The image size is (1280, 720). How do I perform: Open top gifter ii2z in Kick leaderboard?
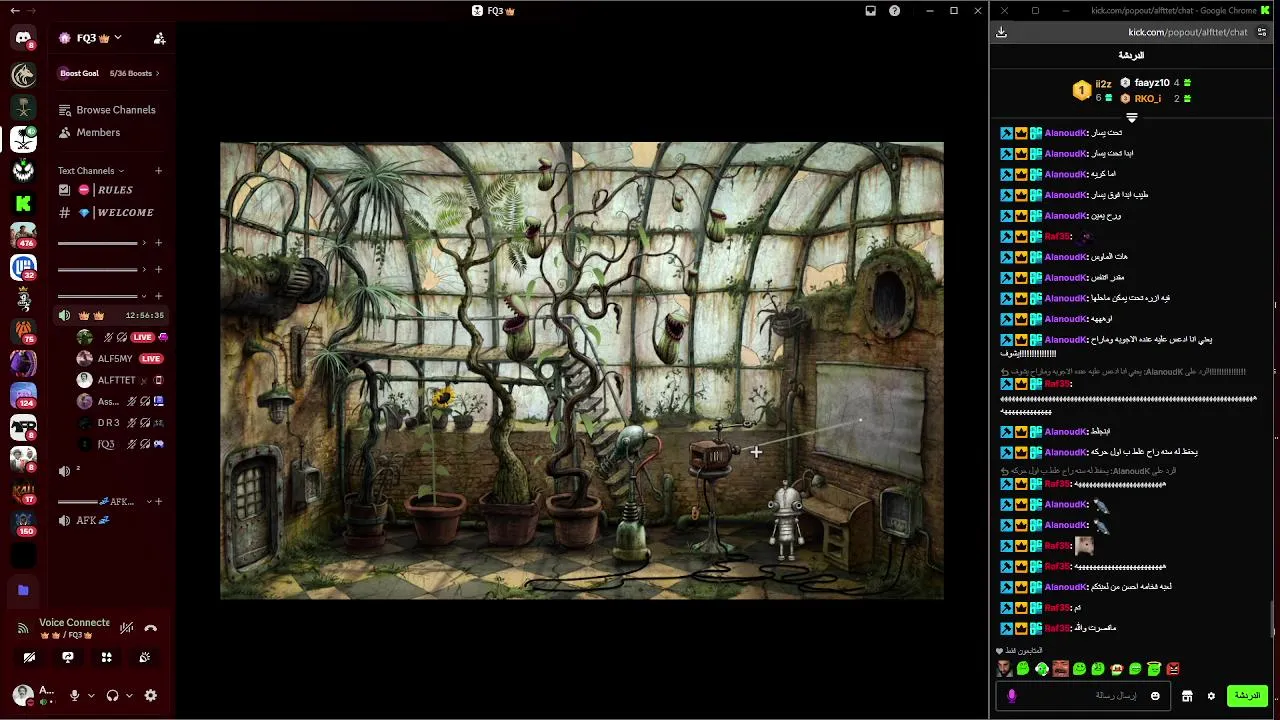tap(1092, 90)
